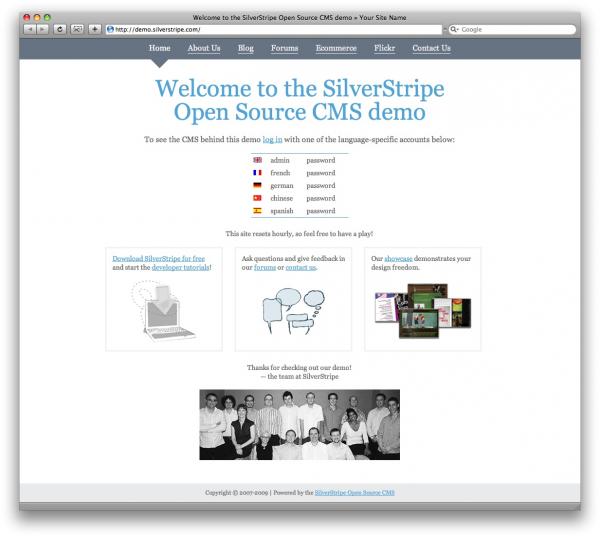Image resolution: width=600 pixels, height=537 pixels.
Task: Click the Spanish flag icon
Action: click(257, 211)
